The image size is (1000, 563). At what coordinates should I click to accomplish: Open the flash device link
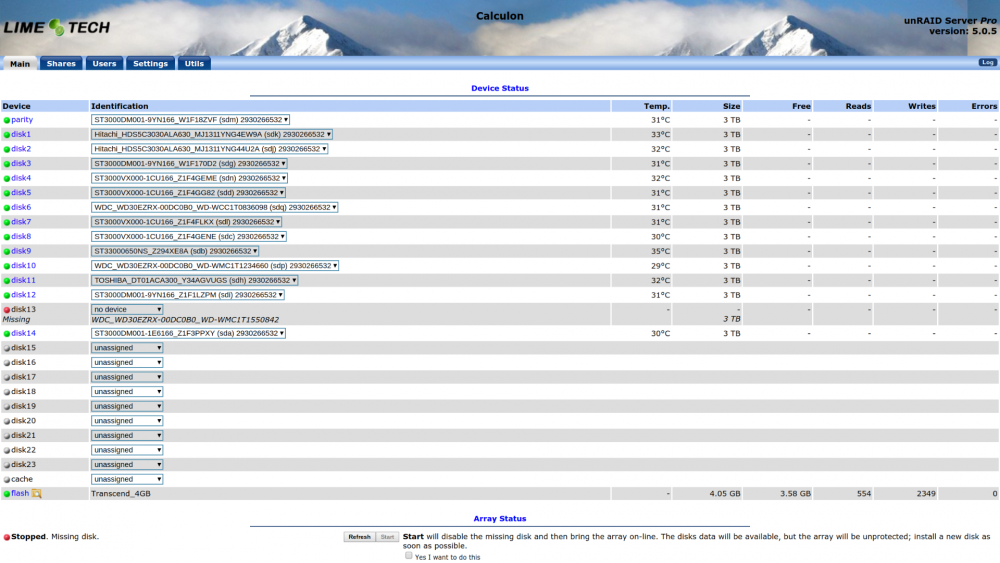point(20,494)
